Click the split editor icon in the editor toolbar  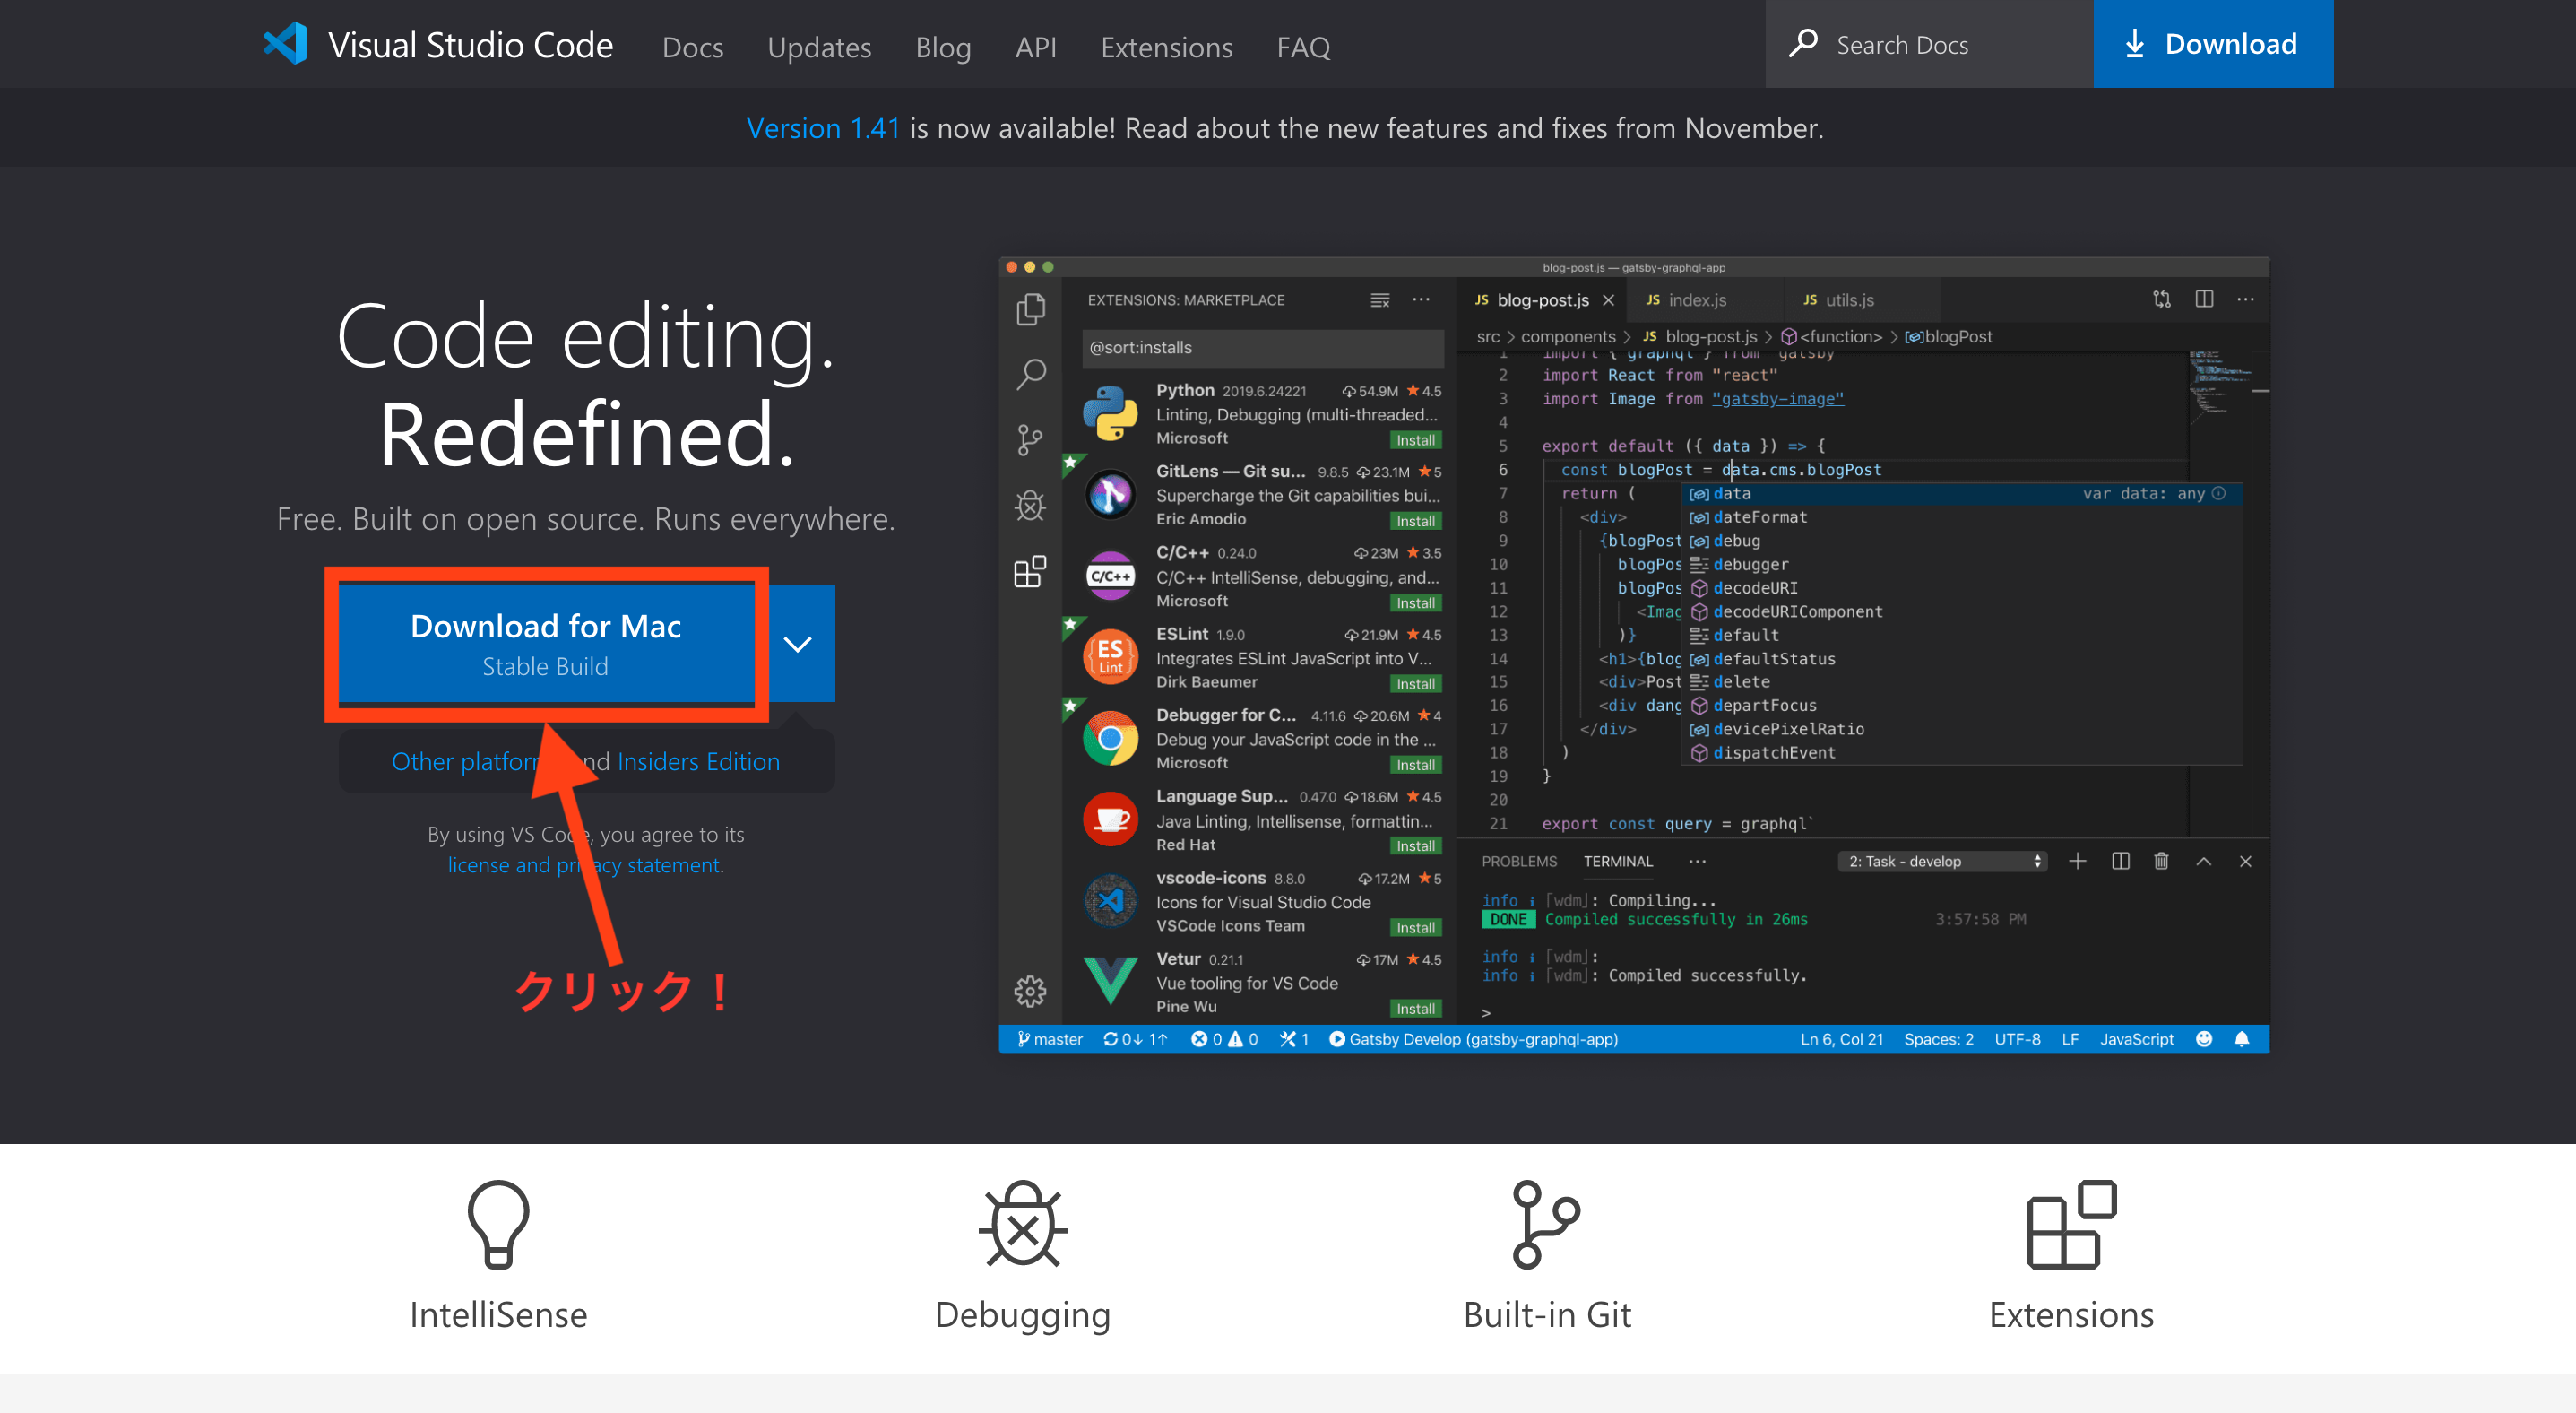coord(2204,299)
